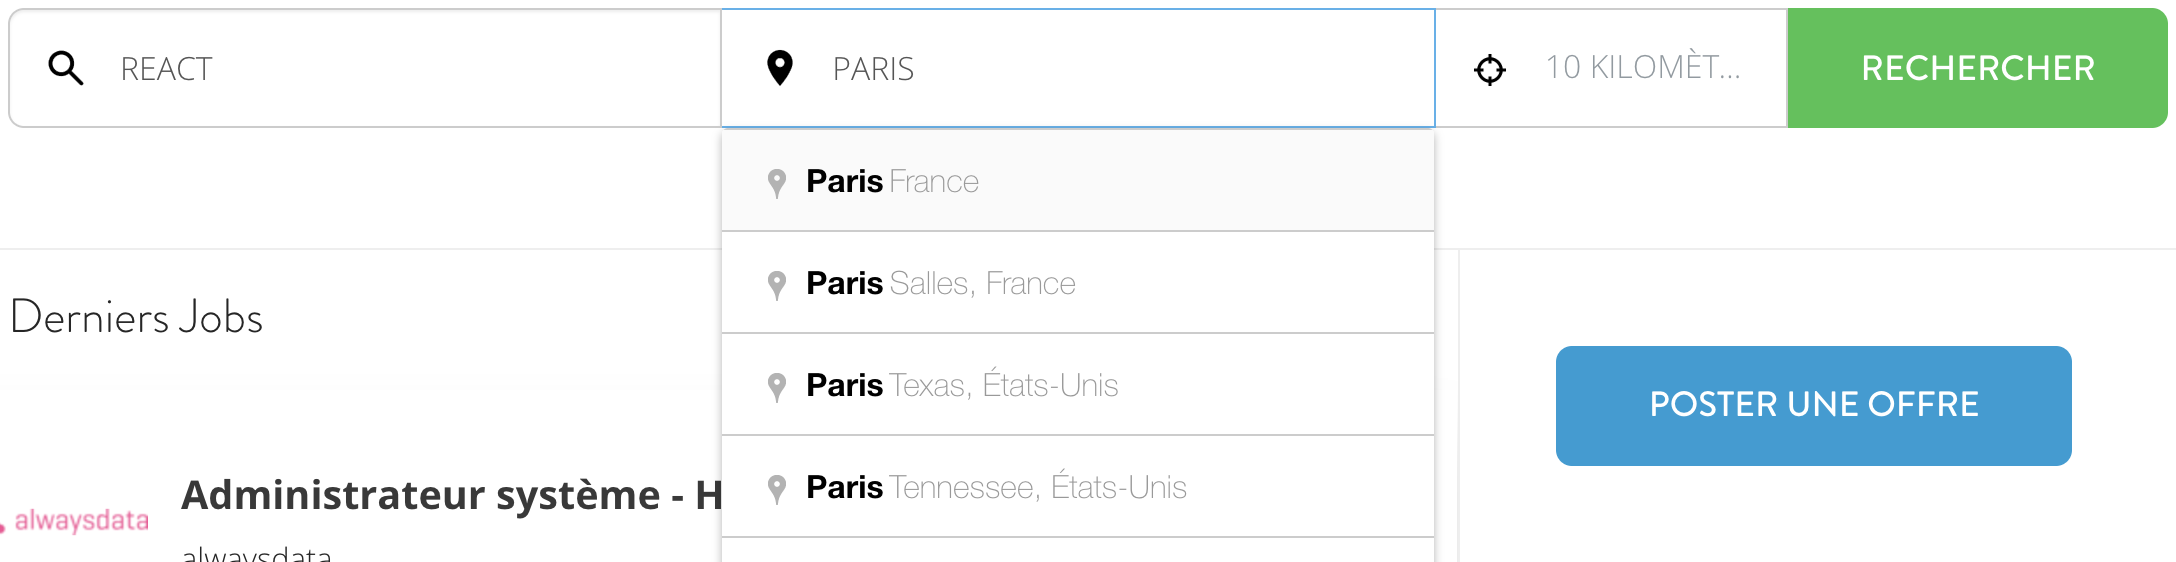Click the alwaysdata company name link
This screenshot has width=2176, height=562.
point(256,553)
